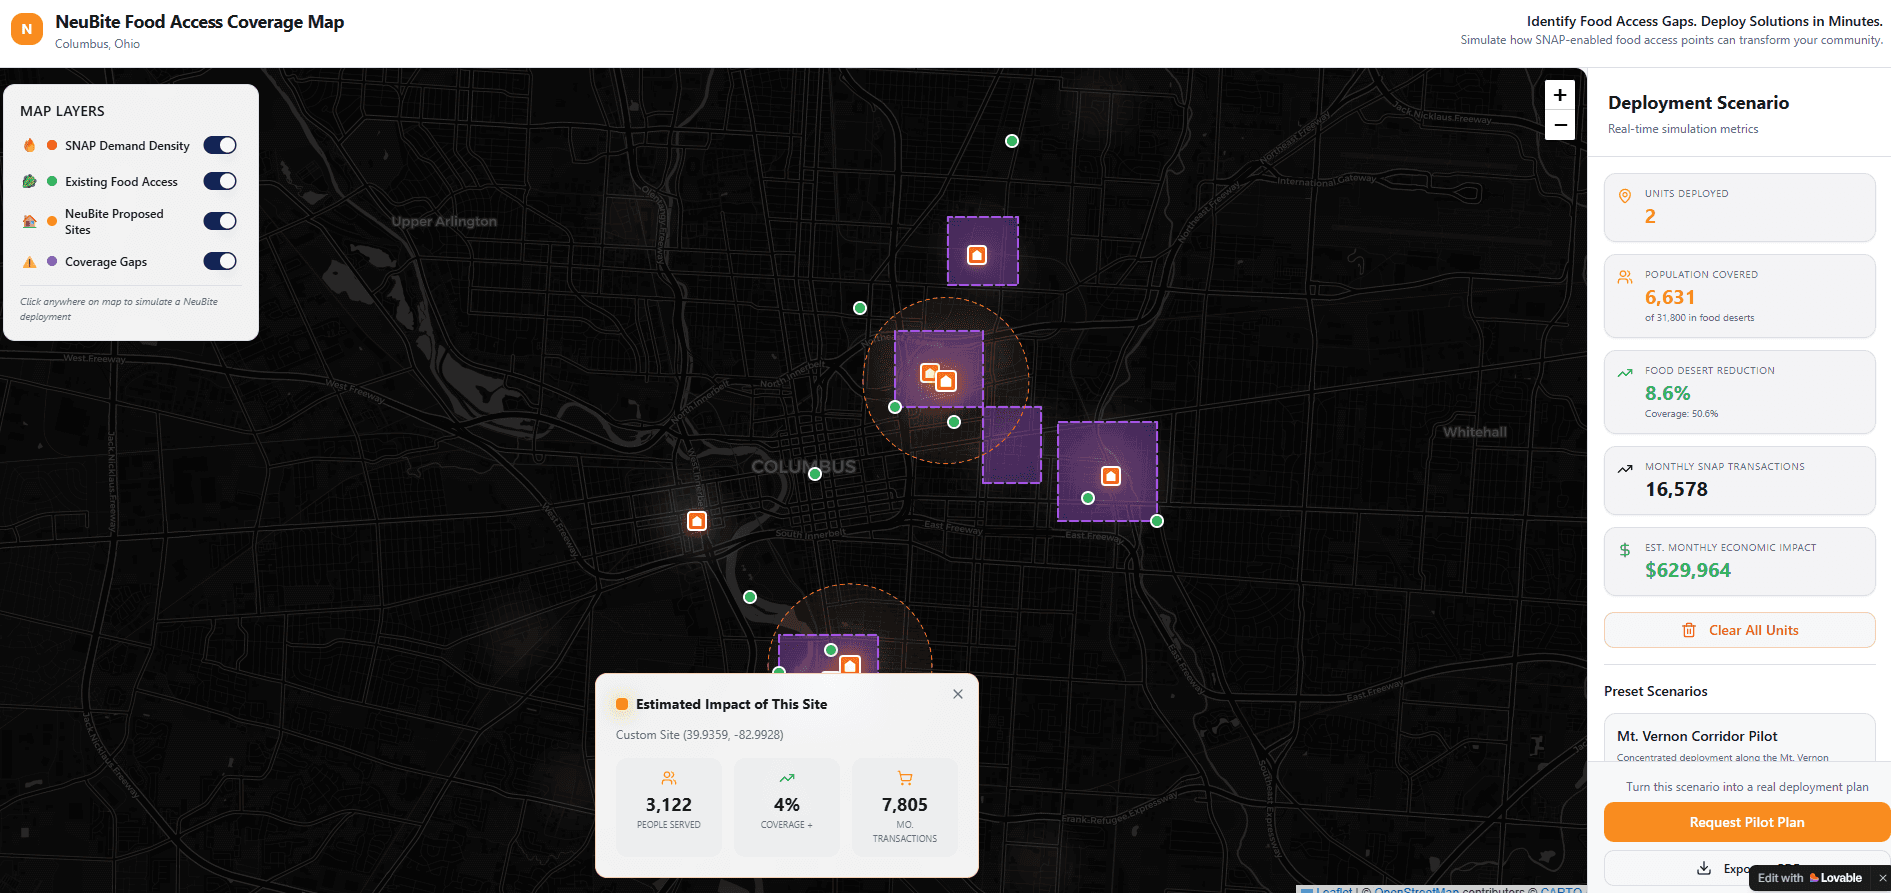Select the green food access marker near International Gateway
Screen dimensions: 1891x893
pyautogui.click(x=1012, y=141)
